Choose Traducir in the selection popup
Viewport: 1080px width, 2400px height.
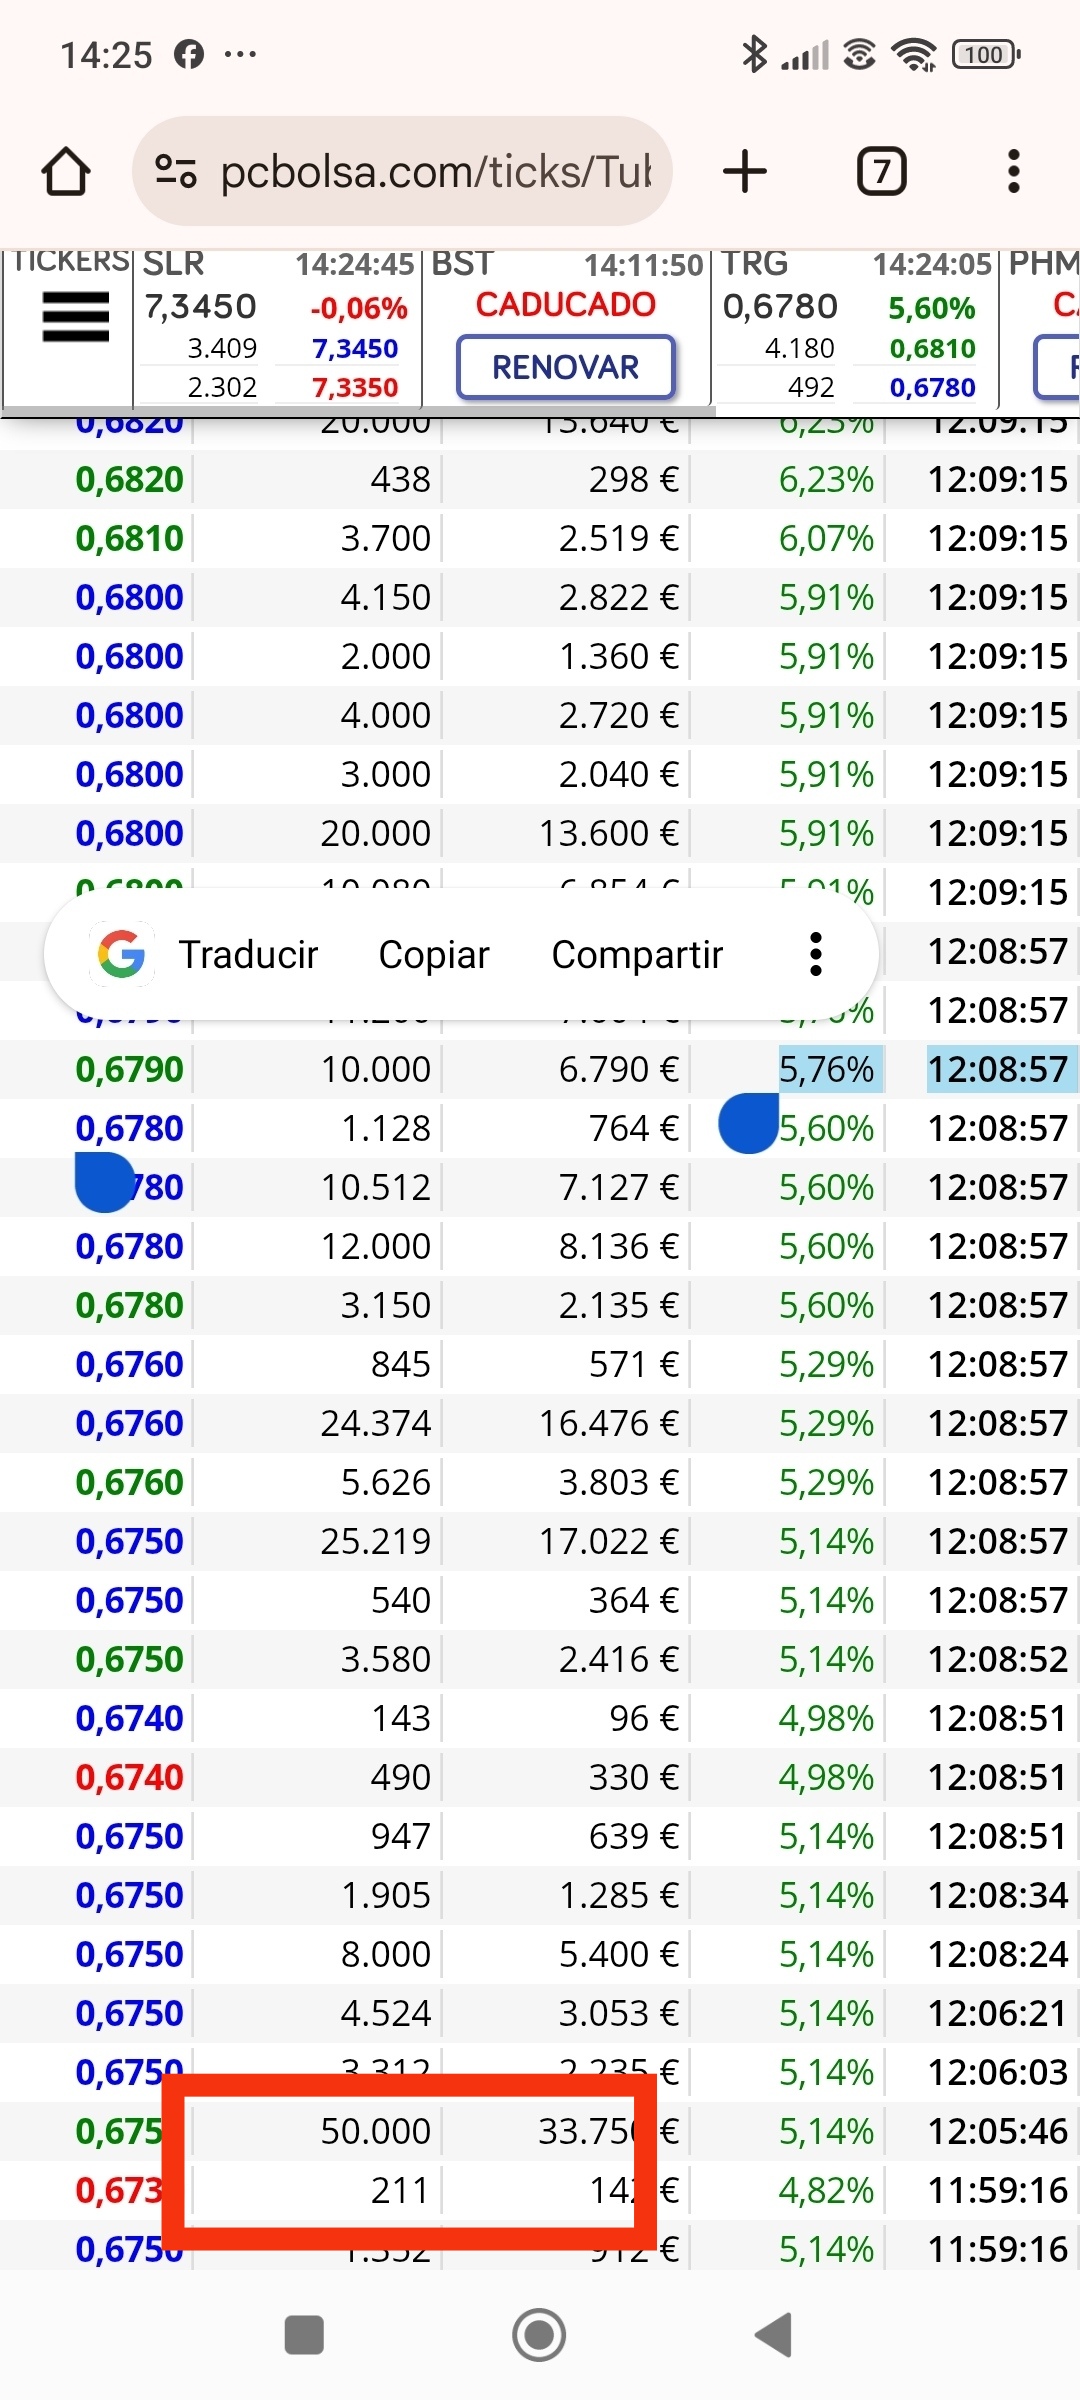click(x=248, y=954)
